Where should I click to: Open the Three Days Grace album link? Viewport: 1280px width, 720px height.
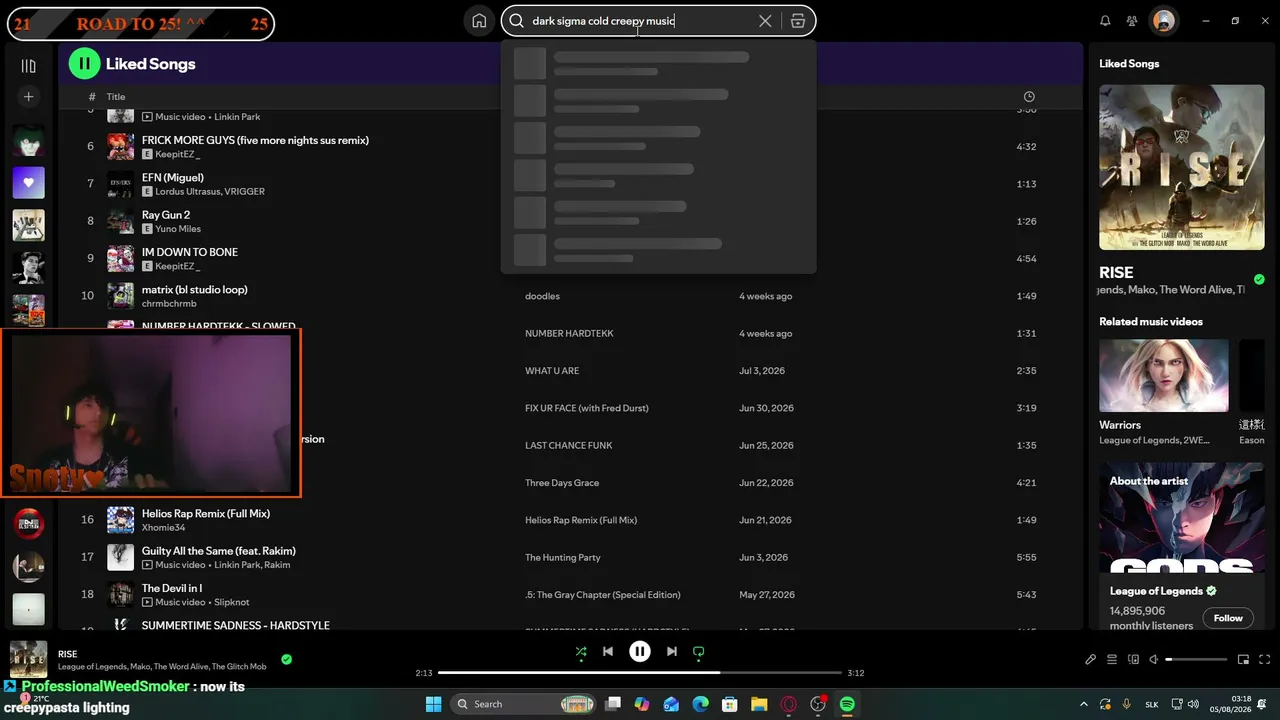pyautogui.click(x=562, y=483)
